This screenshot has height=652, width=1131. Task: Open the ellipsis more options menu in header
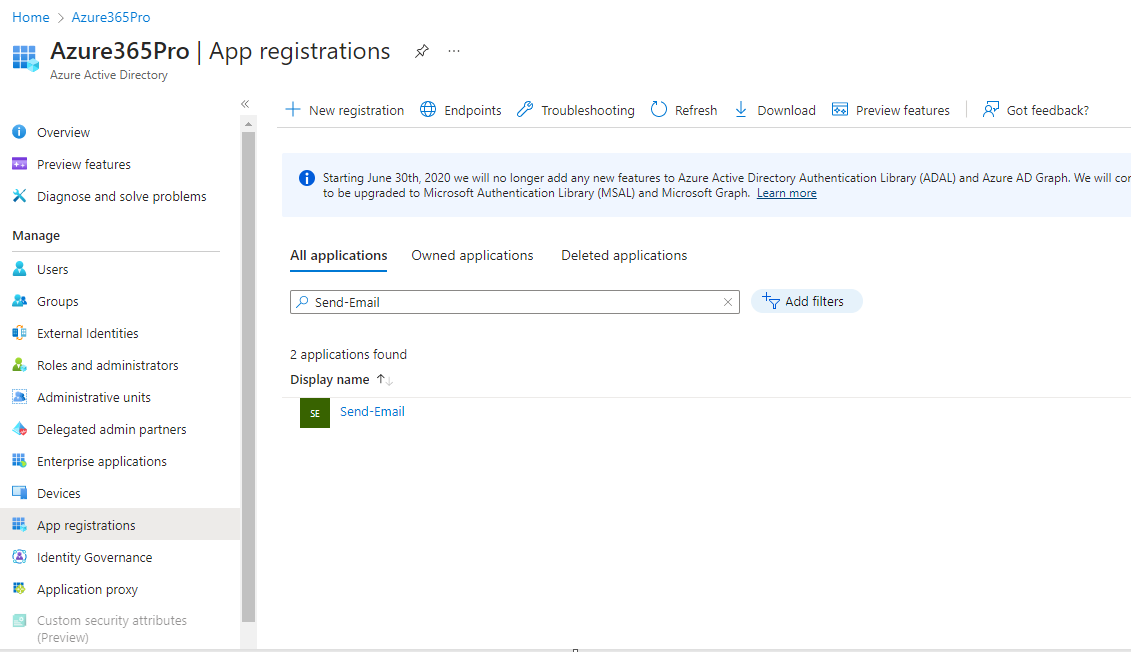[x=454, y=50]
